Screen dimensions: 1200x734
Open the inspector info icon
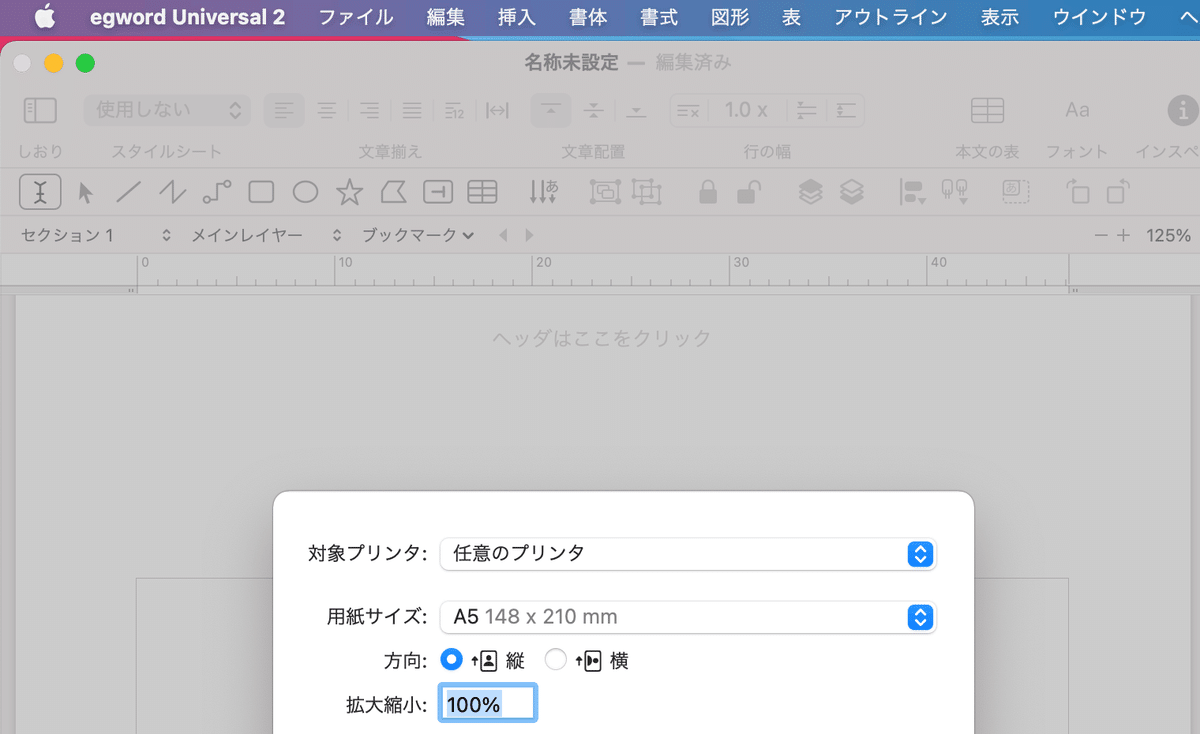click(x=1183, y=110)
